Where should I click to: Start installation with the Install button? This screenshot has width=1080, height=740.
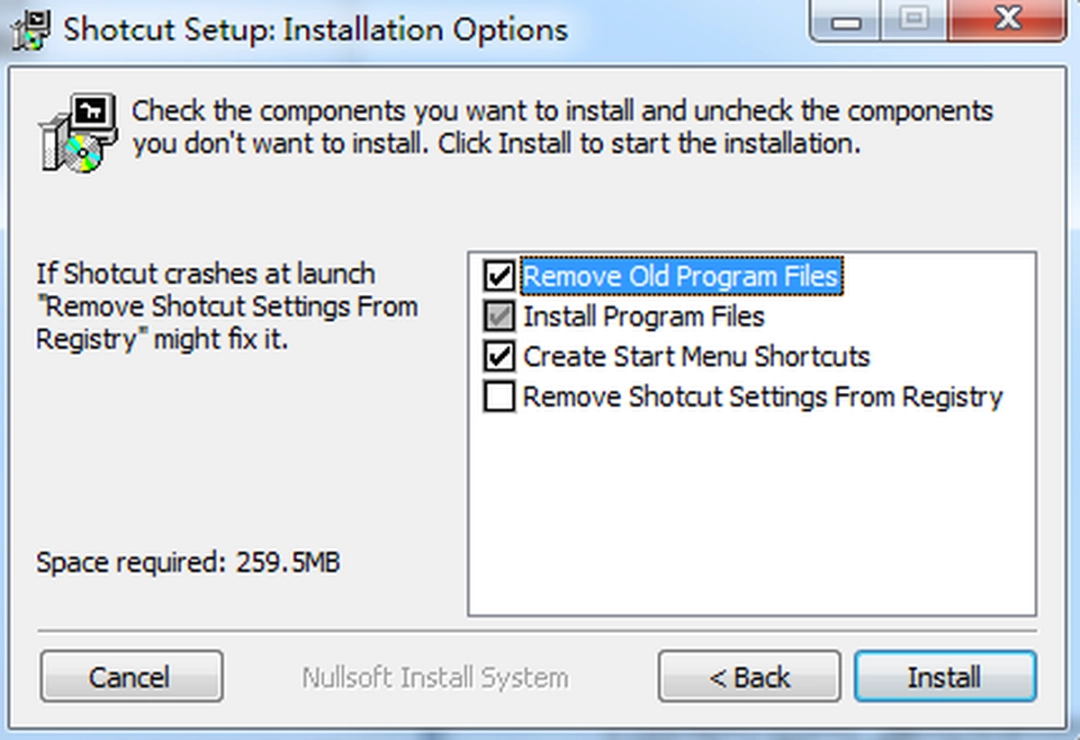click(944, 677)
